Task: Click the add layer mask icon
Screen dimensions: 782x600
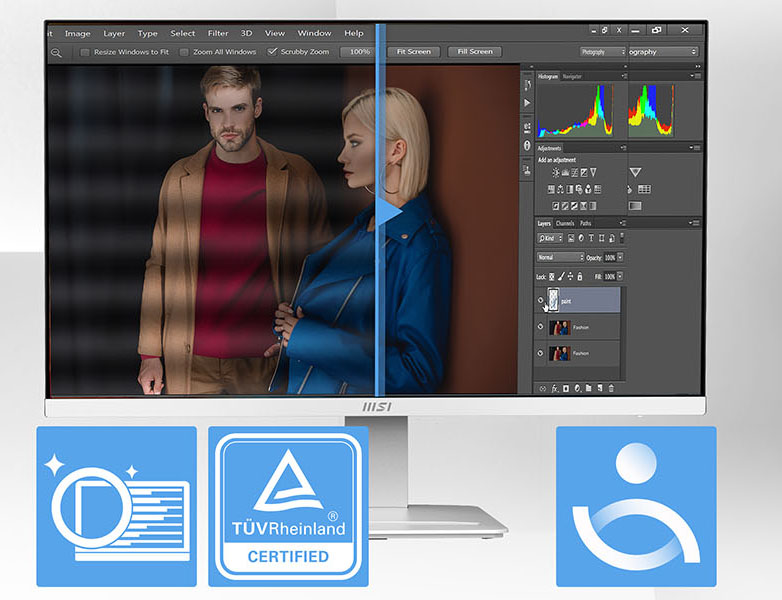Action: 566,388
